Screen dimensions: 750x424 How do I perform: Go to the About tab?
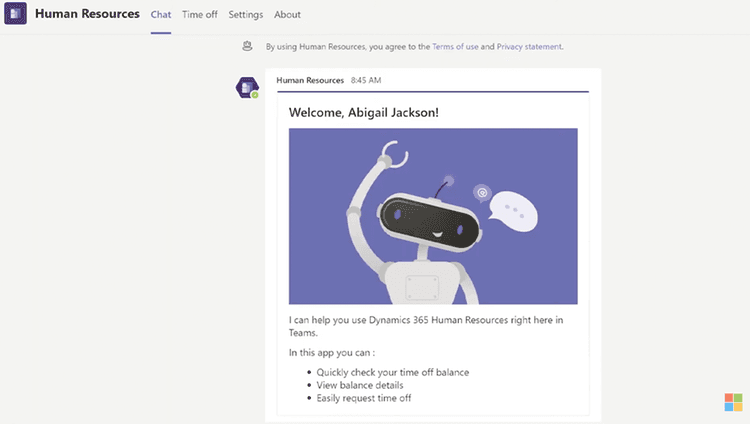click(x=287, y=15)
